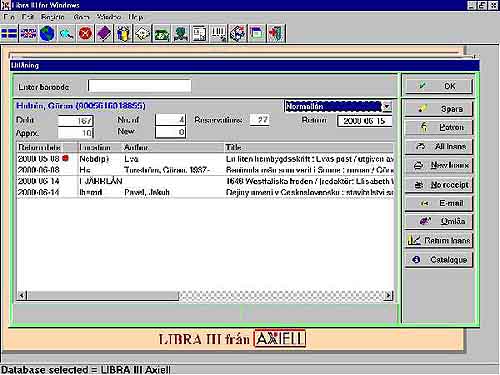Image resolution: width=500 pixels, height=375 pixels.
Task: Click the New field showing 0
Action: [170, 132]
